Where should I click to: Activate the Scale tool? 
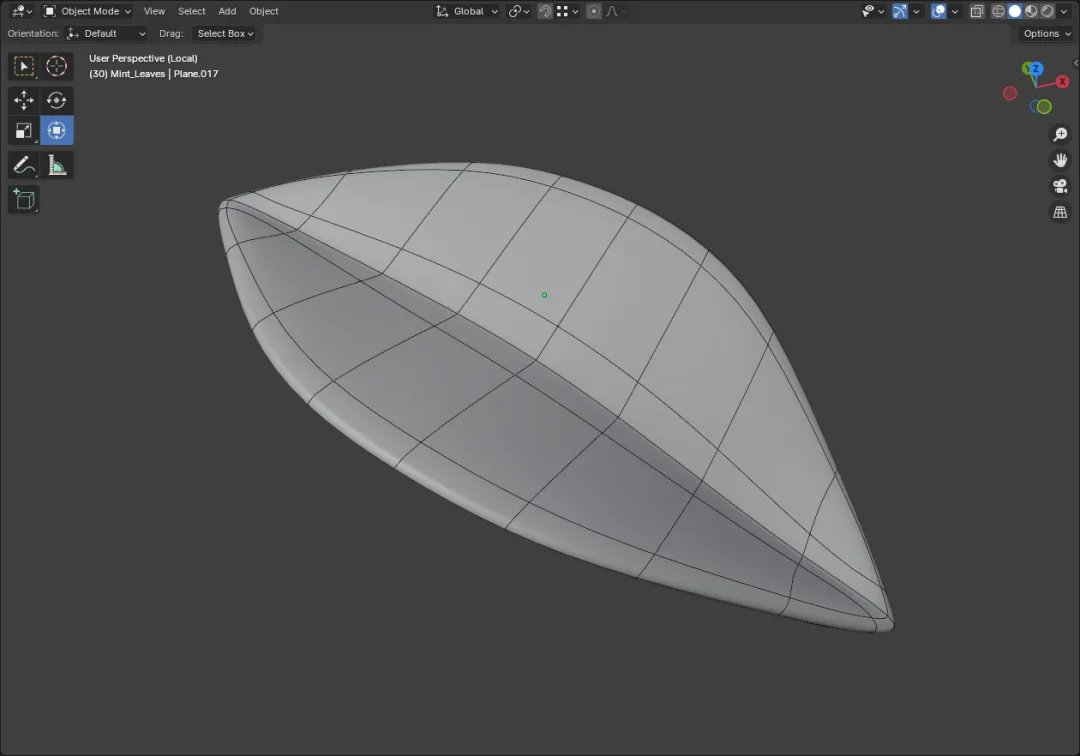(x=23, y=131)
